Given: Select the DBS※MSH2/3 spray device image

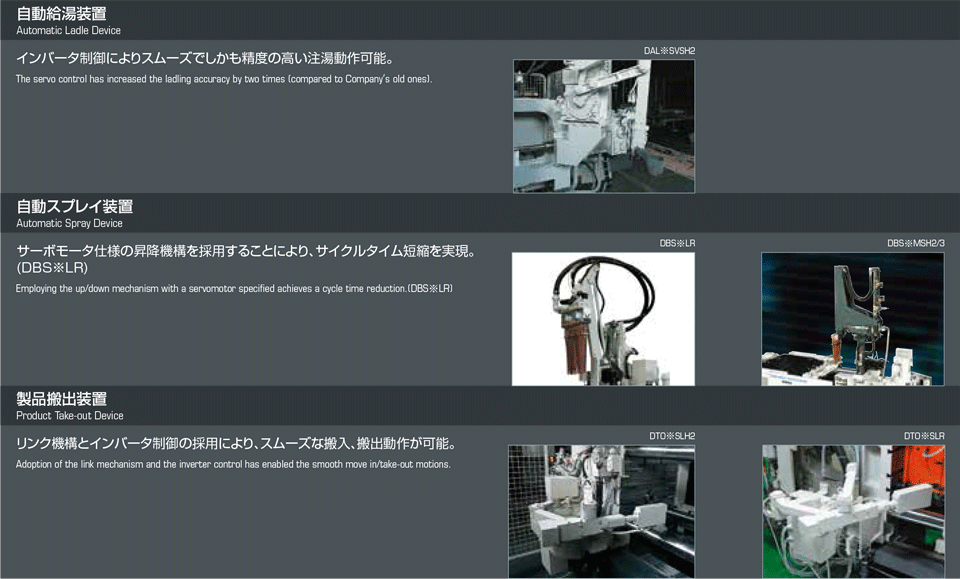Looking at the screenshot, I should coord(852,319).
